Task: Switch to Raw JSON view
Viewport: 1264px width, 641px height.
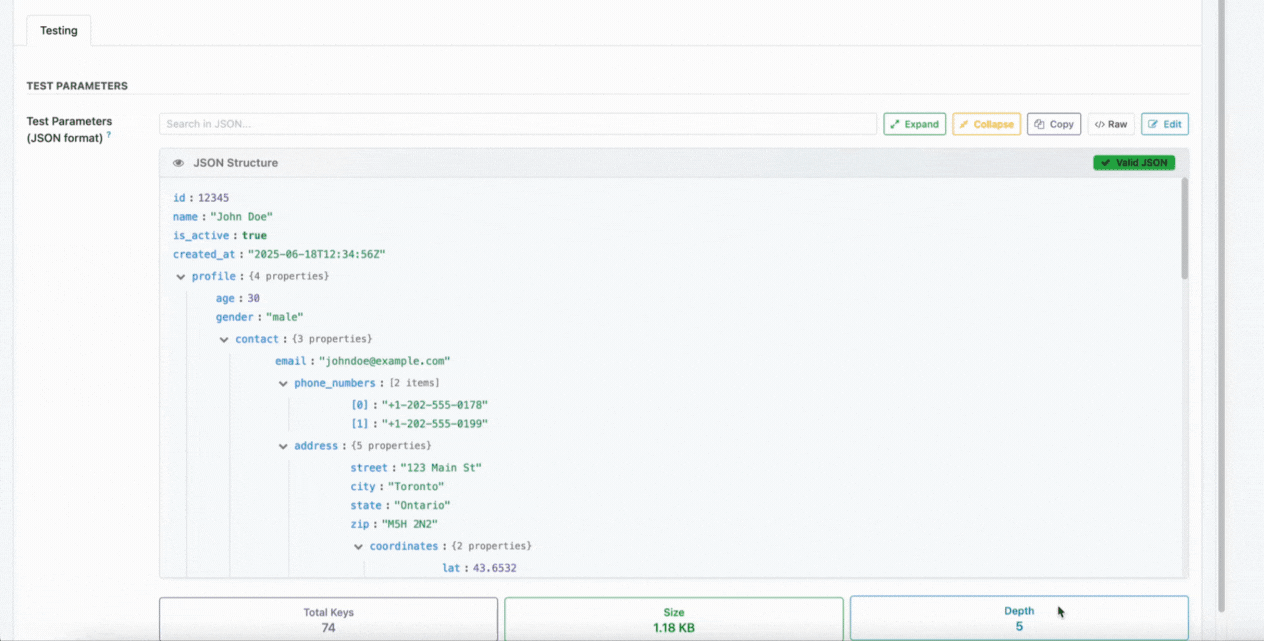Action: pyautogui.click(x=1110, y=124)
